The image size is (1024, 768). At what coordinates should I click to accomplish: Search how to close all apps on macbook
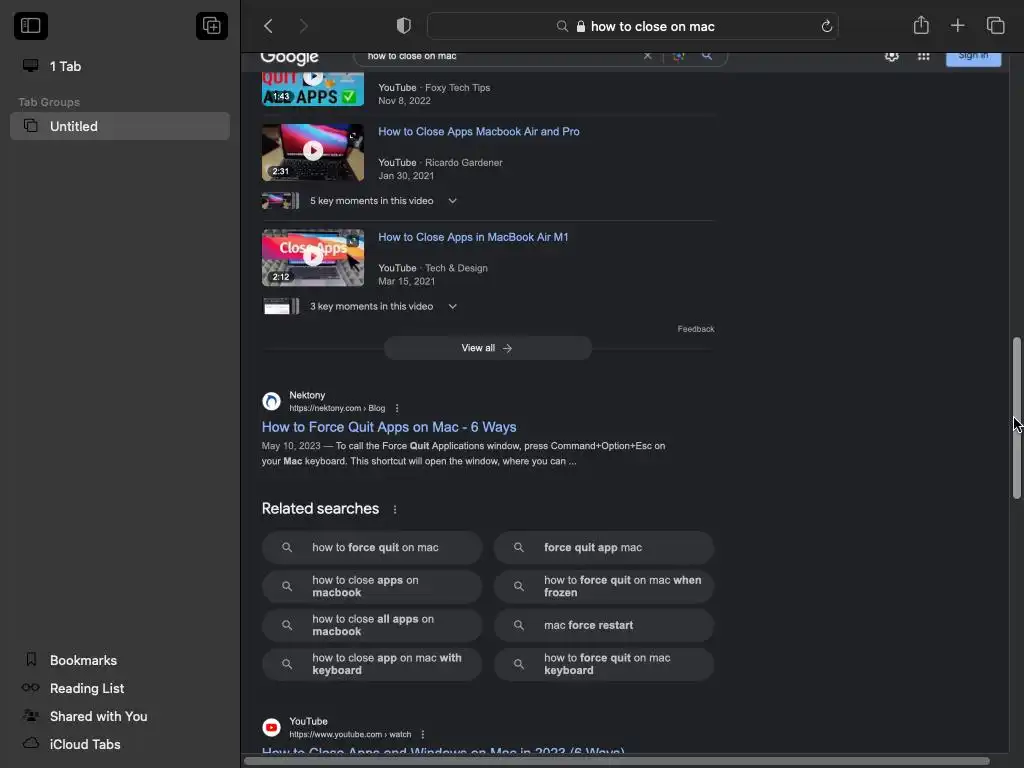[x=372, y=625]
